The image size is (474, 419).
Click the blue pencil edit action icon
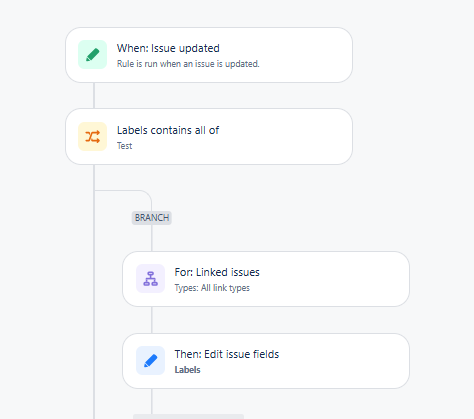click(150, 360)
